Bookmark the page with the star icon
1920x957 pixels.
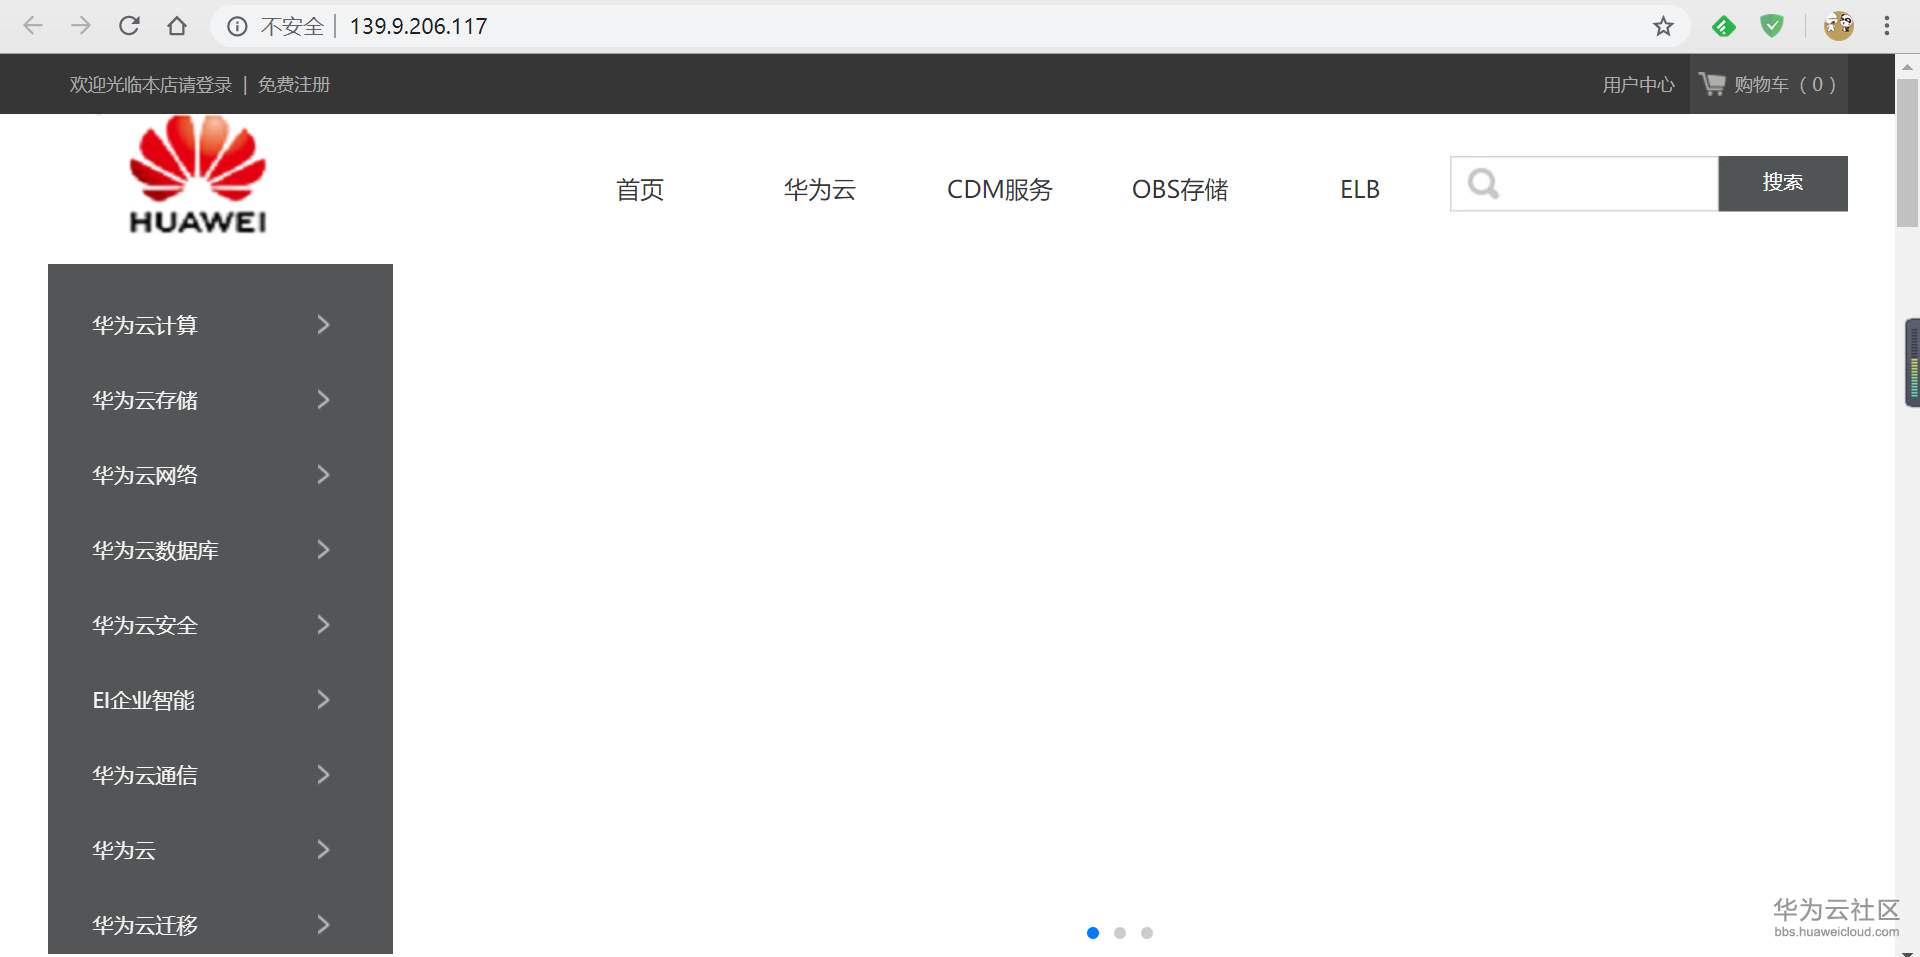pyautogui.click(x=1663, y=26)
